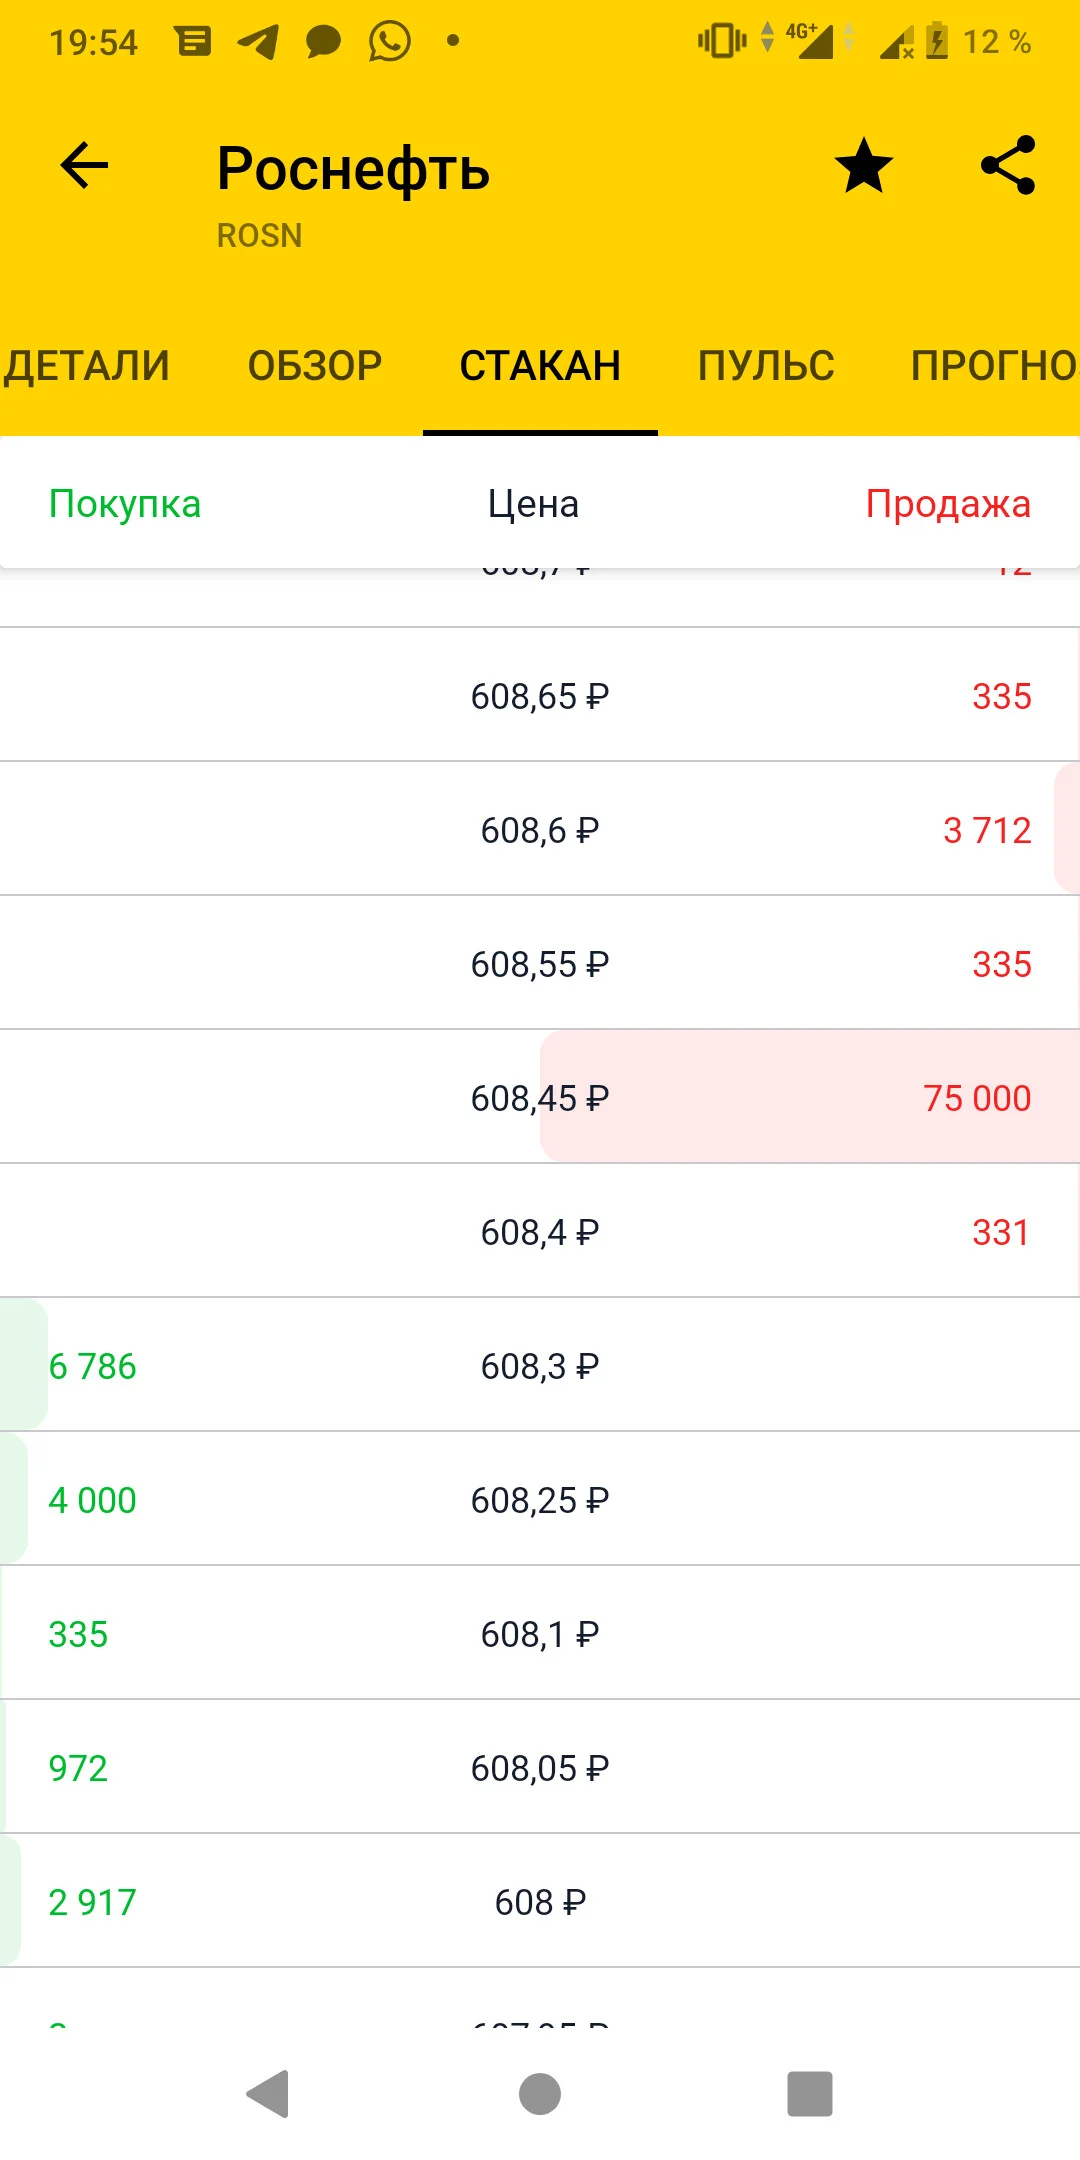Image resolution: width=1080 pixels, height=2160 pixels.
Task: Choose the 608,6 ₽ sell row
Action: point(540,829)
